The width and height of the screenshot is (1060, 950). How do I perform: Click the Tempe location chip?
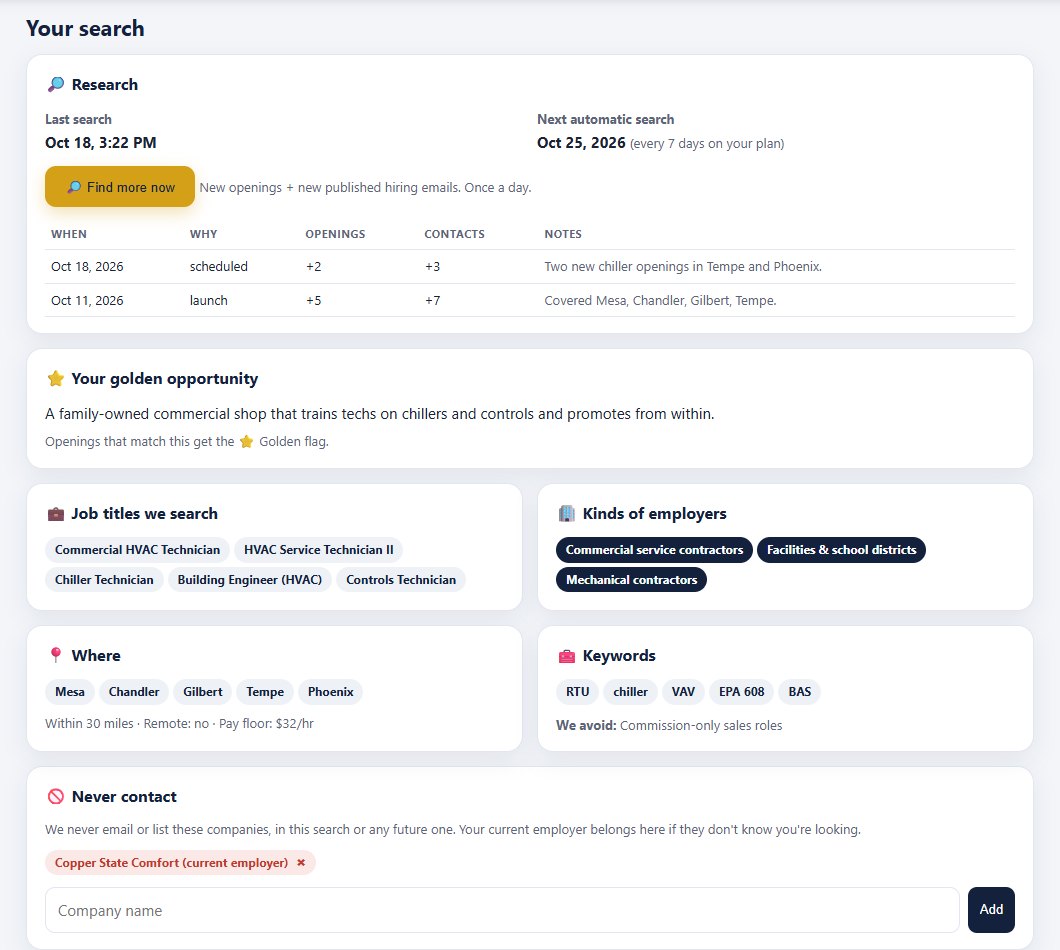click(265, 692)
